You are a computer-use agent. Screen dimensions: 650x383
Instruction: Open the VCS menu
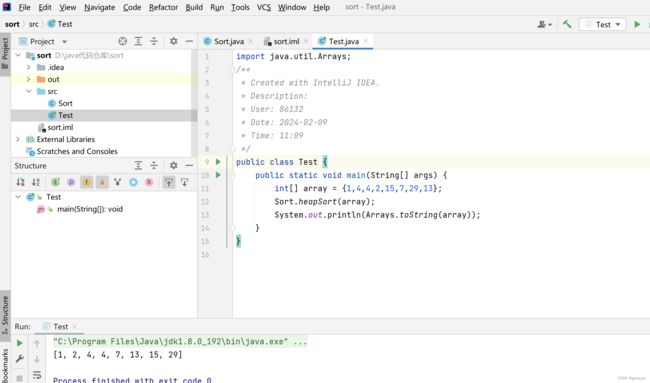264,7
